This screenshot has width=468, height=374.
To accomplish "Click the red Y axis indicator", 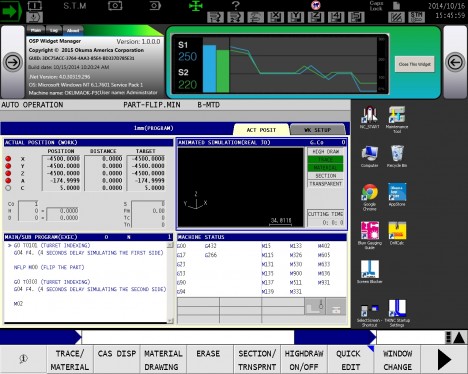I will click(x=8, y=166).
